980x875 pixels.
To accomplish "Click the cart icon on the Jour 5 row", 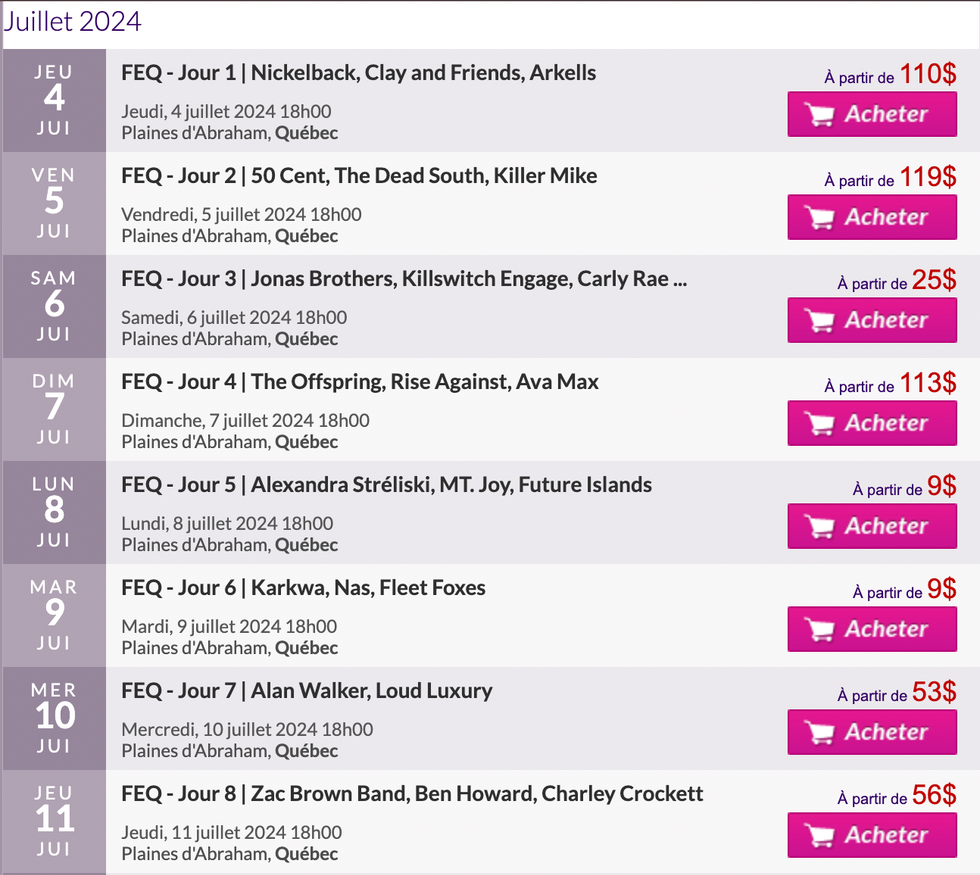I will click(822, 526).
